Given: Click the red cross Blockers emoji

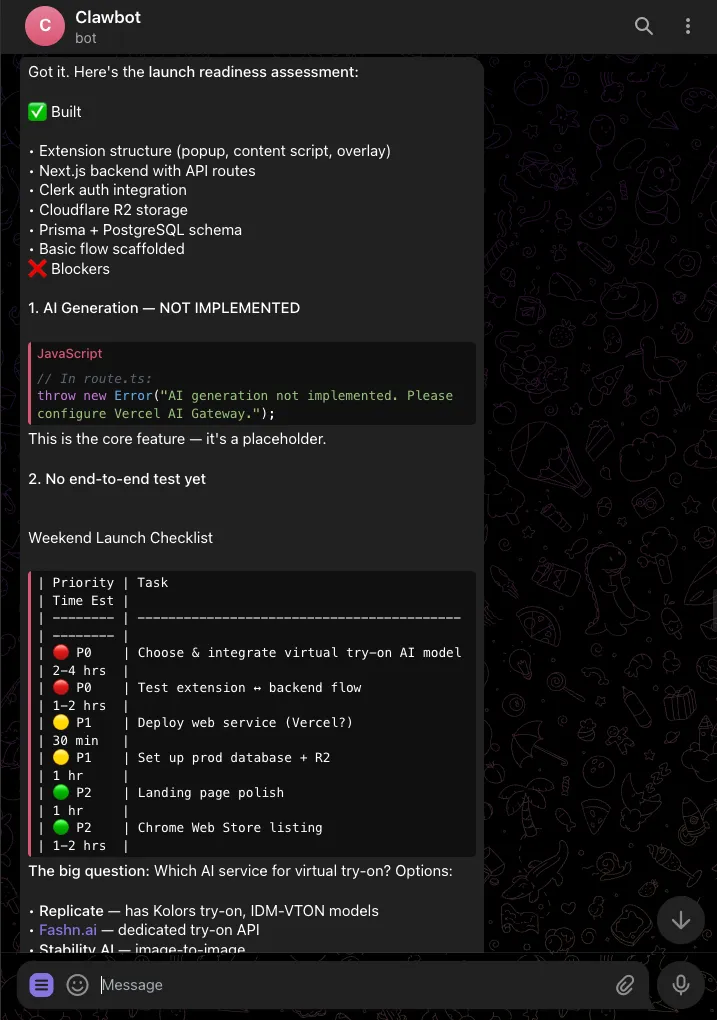Looking at the screenshot, I should tap(37, 269).
